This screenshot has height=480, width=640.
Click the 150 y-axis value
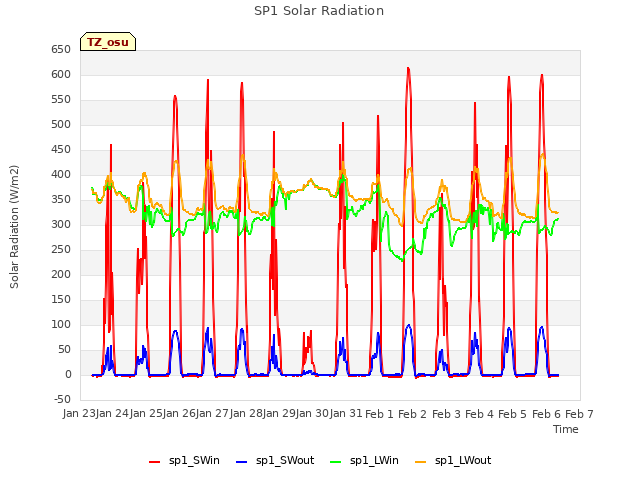coord(61,300)
